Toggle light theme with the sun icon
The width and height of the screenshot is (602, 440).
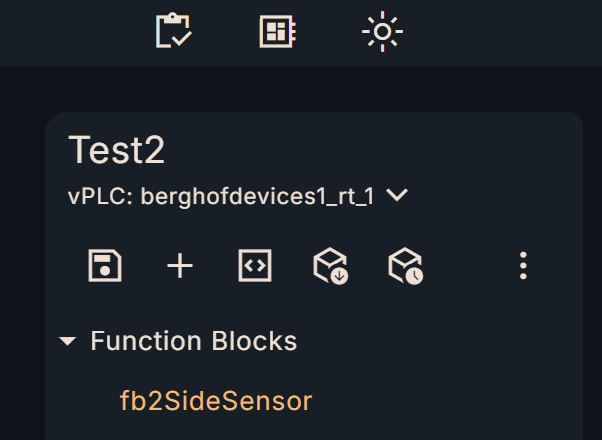click(x=382, y=32)
